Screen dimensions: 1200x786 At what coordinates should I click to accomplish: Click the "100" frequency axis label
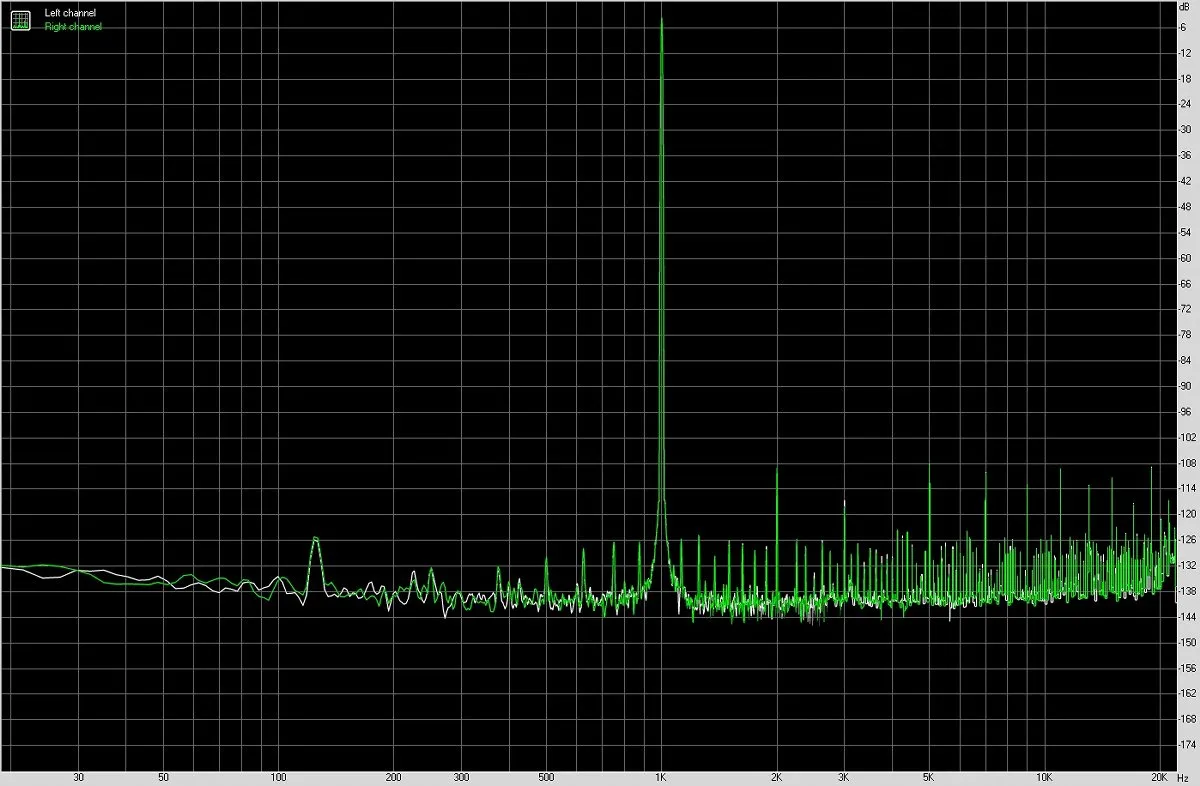[278, 777]
